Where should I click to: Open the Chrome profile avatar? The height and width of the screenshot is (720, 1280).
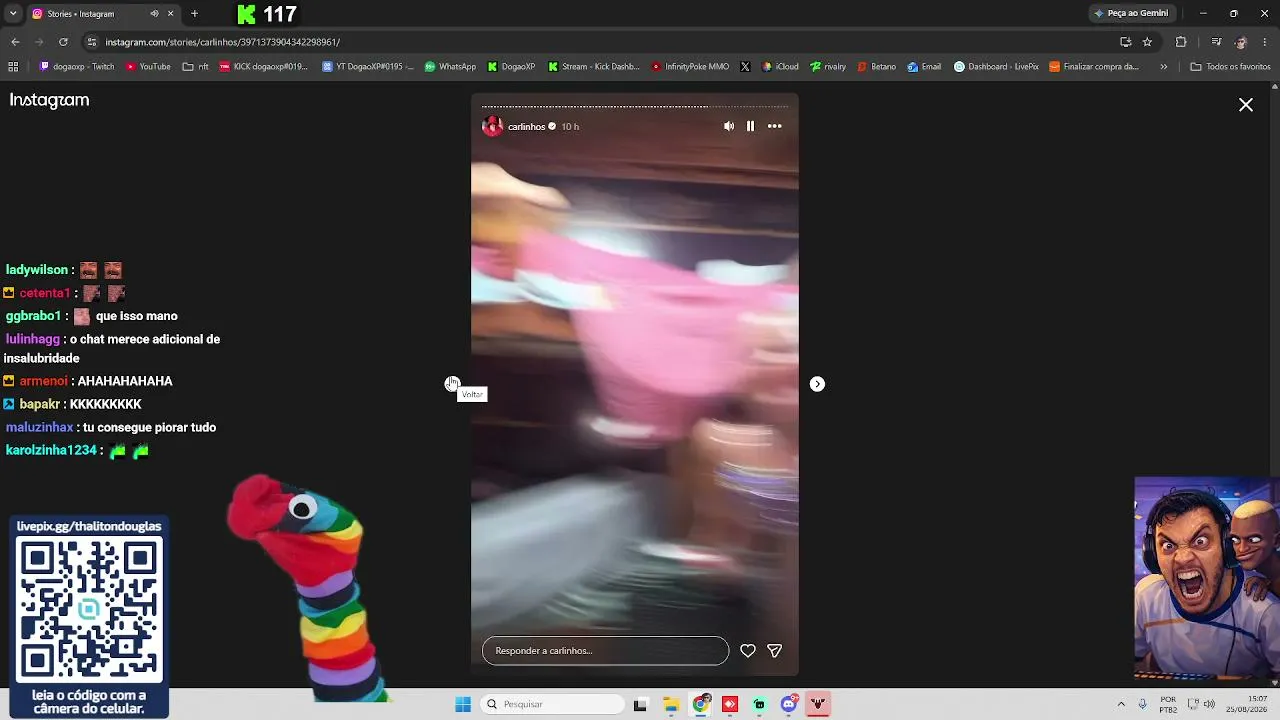point(1240,42)
